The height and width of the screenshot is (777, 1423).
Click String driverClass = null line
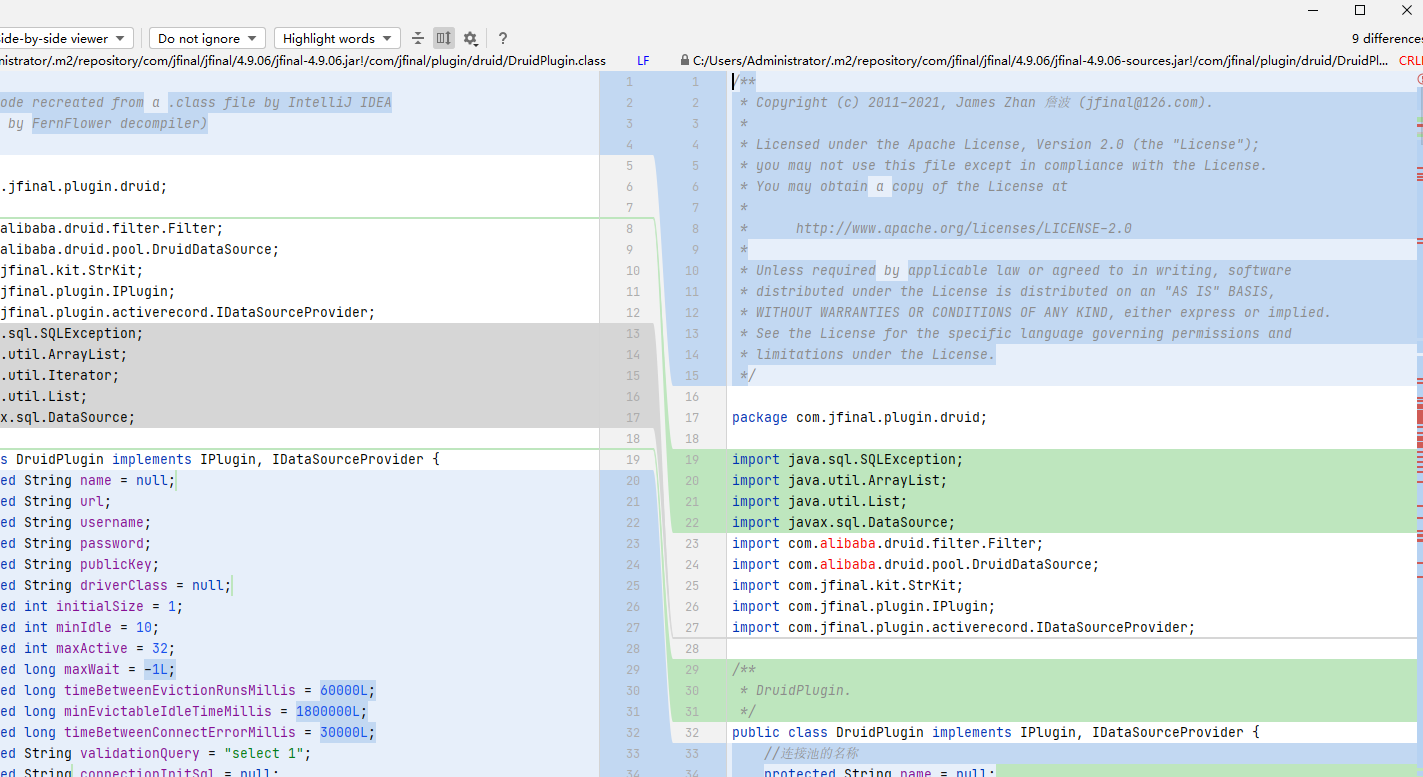point(116,585)
